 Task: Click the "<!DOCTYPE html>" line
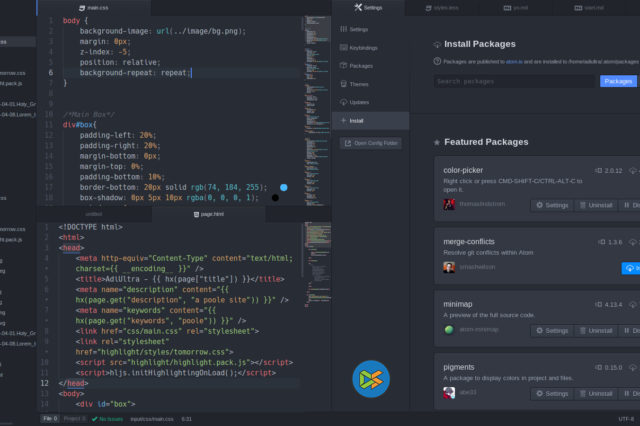[x=90, y=227]
